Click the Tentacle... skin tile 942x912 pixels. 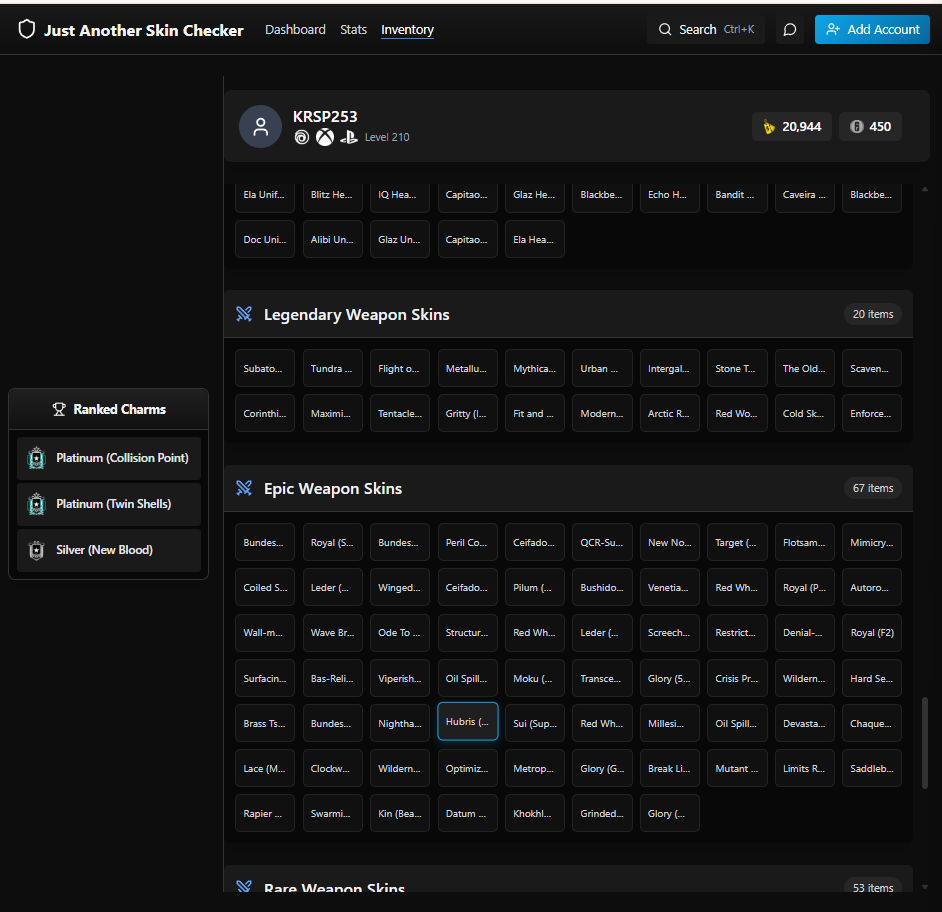click(x=400, y=413)
